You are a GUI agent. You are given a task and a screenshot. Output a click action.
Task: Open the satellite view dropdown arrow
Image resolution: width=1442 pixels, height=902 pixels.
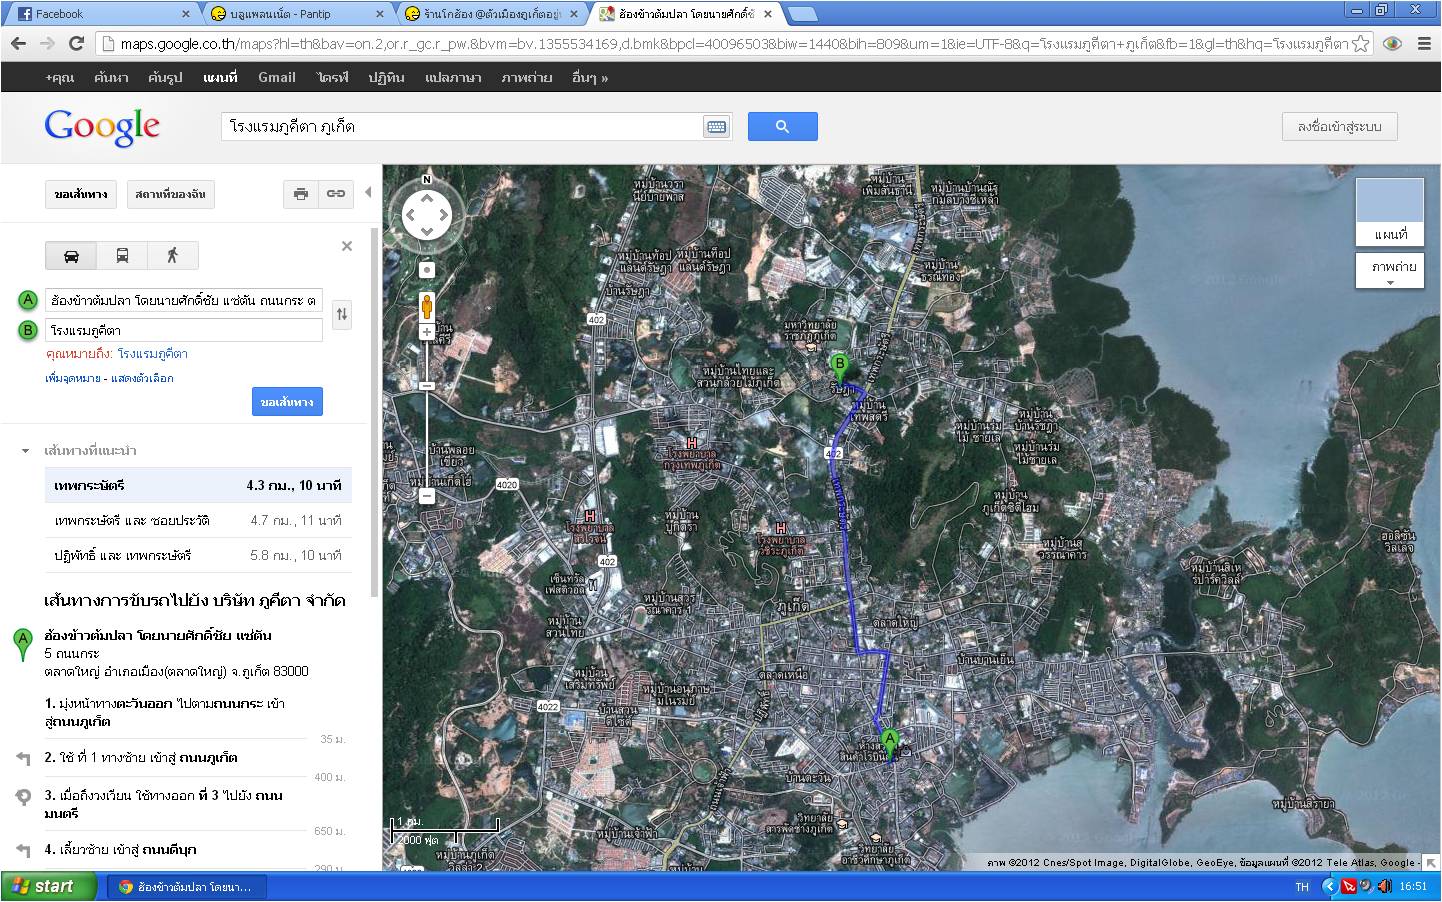[1390, 283]
